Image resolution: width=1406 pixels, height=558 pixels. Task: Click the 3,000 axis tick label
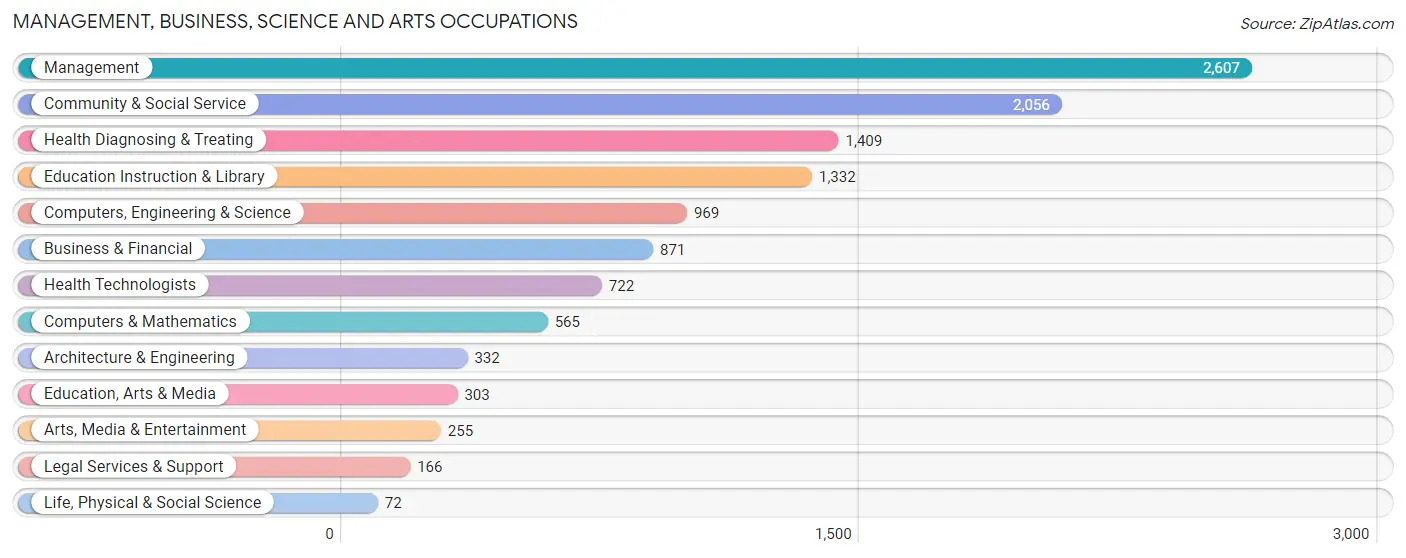1350,534
